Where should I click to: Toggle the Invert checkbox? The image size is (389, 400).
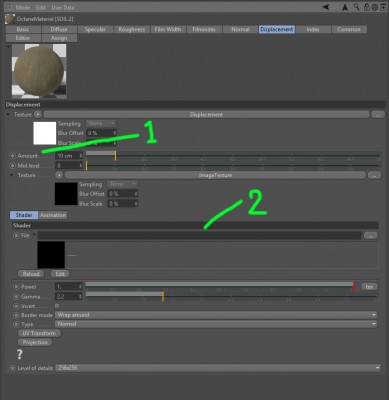click(x=57, y=306)
